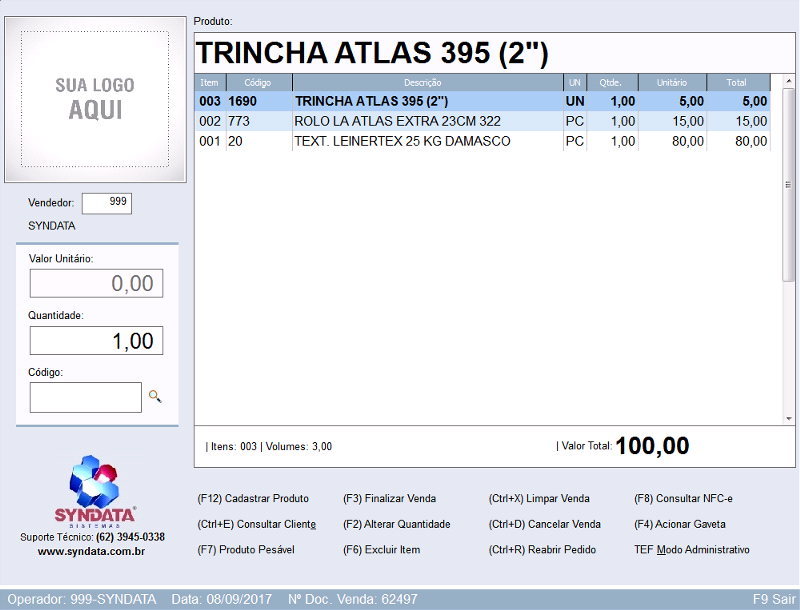800x610 pixels.
Task: Click unit price 15,00 in row 002
Action: [688, 121]
